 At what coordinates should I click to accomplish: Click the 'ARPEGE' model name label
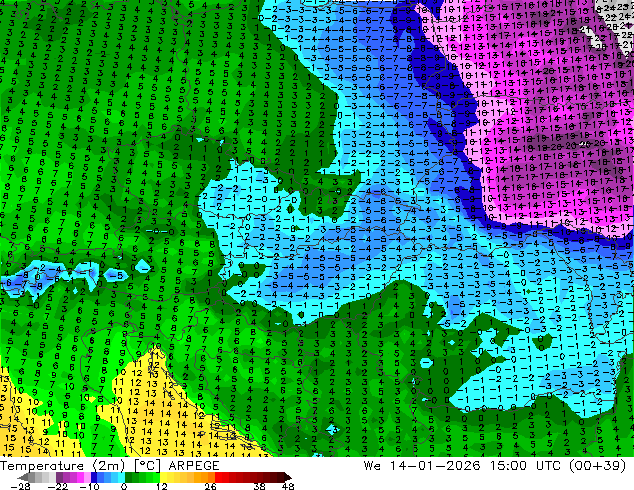point(194,466)
